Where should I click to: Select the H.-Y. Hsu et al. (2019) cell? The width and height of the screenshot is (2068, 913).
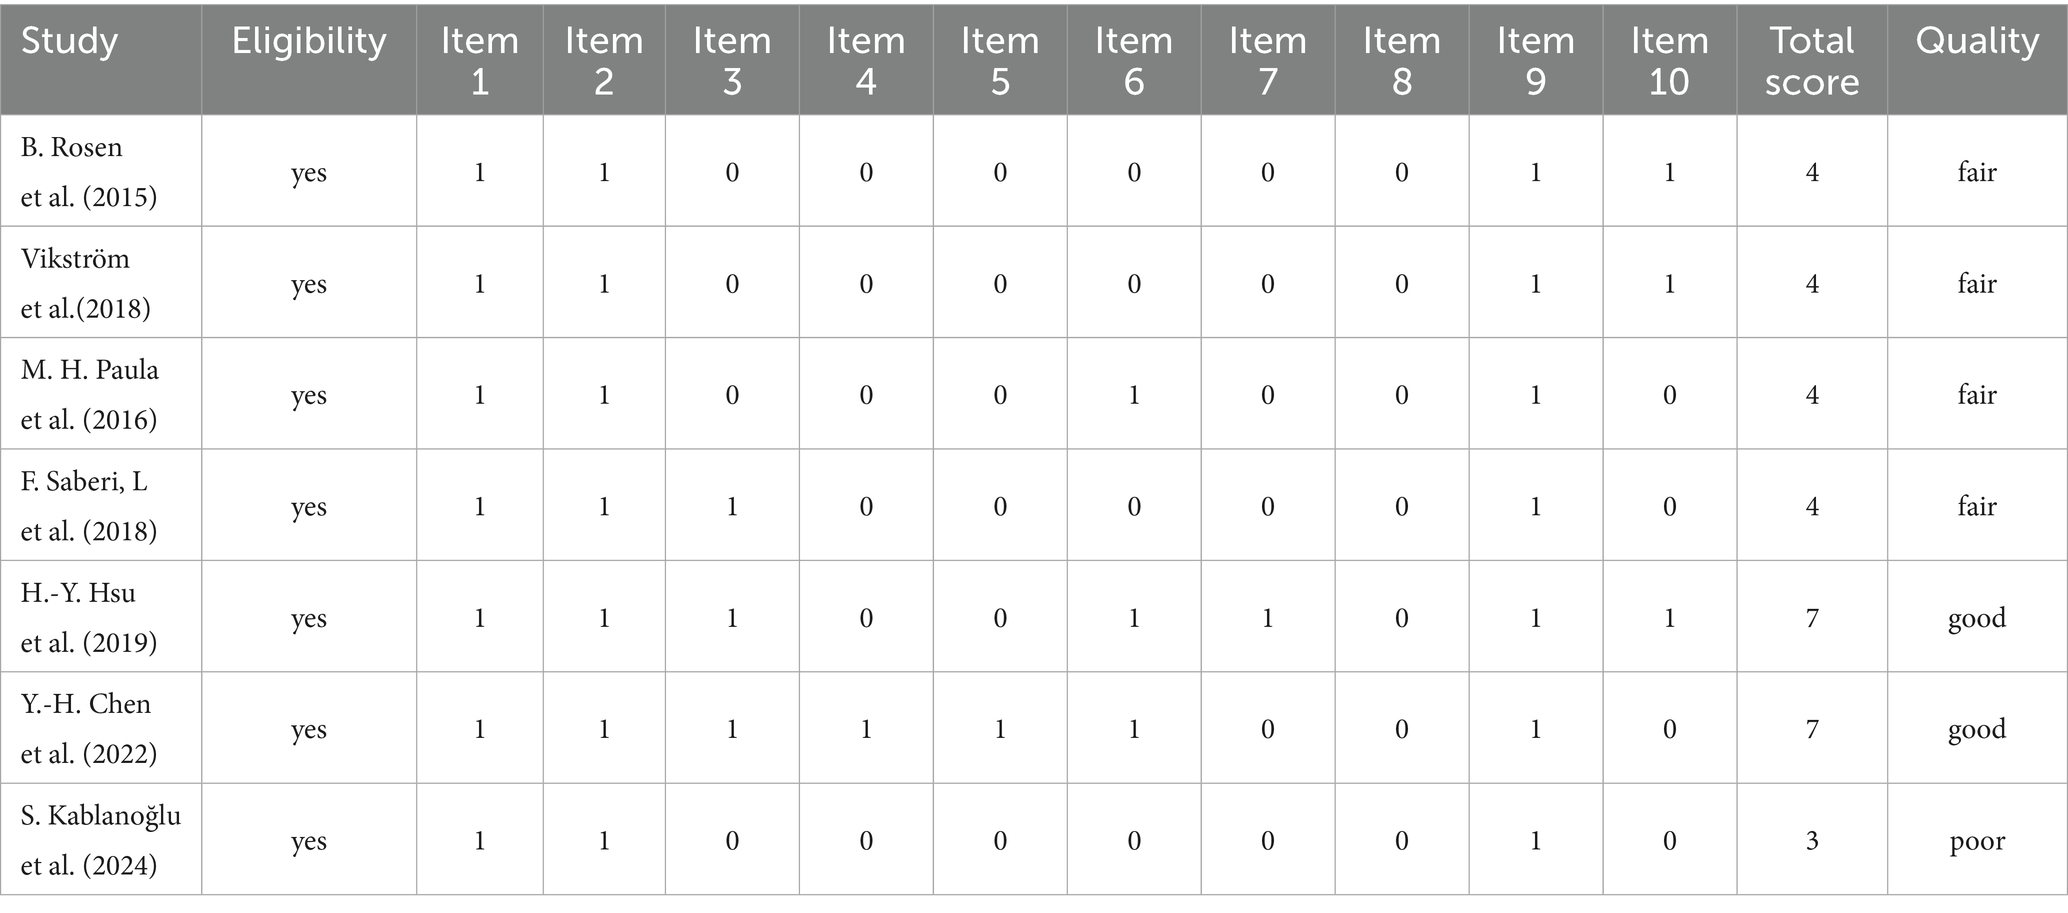click(89, 617)
